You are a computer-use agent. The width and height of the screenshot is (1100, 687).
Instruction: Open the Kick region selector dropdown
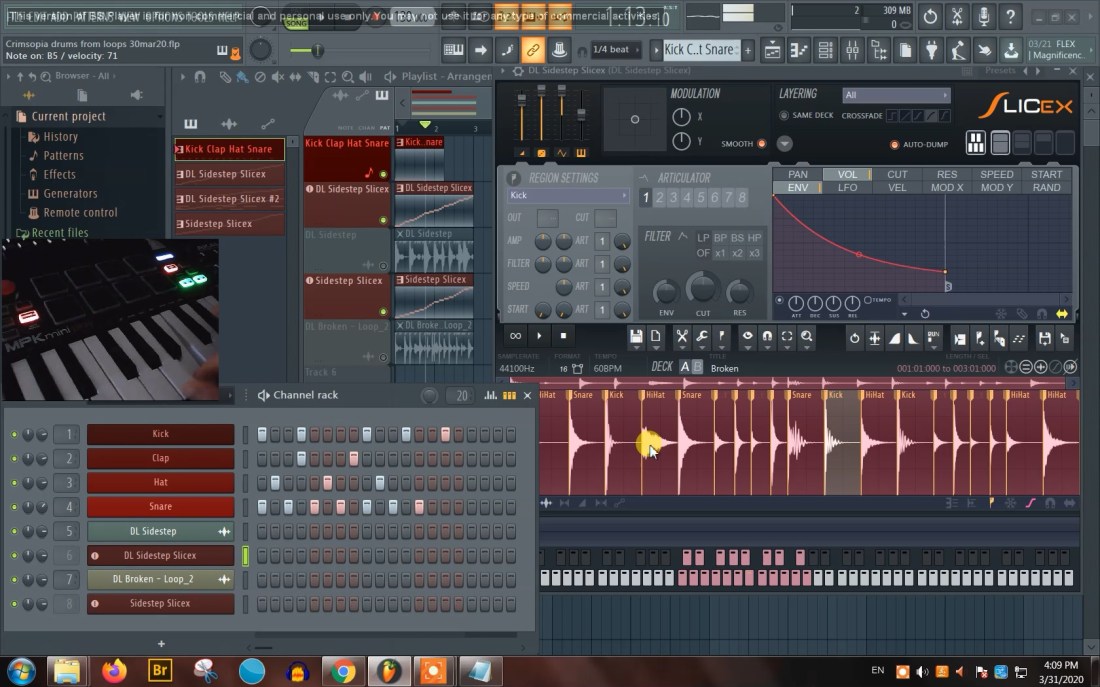coord(567,196)
